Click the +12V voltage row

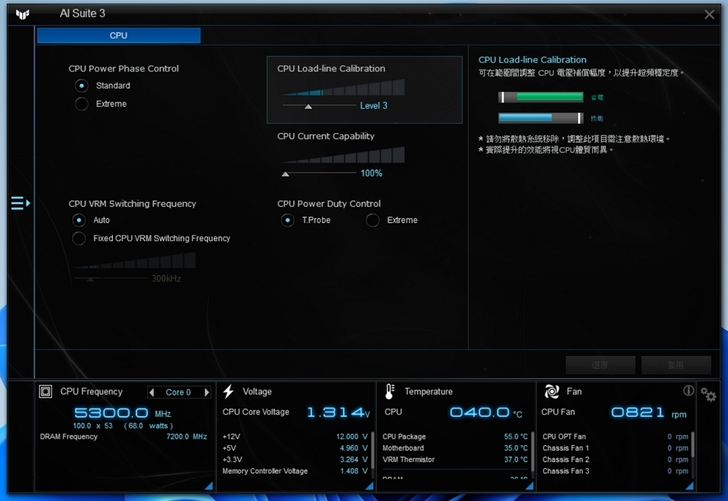(x=295, y=437)
